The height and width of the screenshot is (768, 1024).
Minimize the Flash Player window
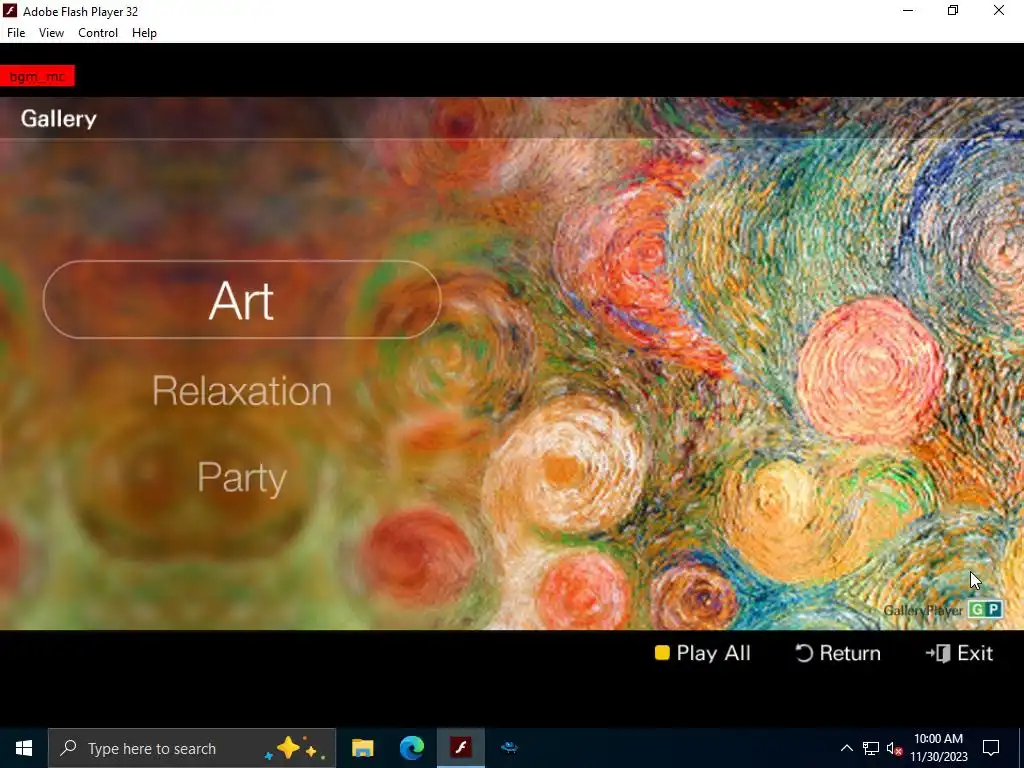[x=908, y=10]
